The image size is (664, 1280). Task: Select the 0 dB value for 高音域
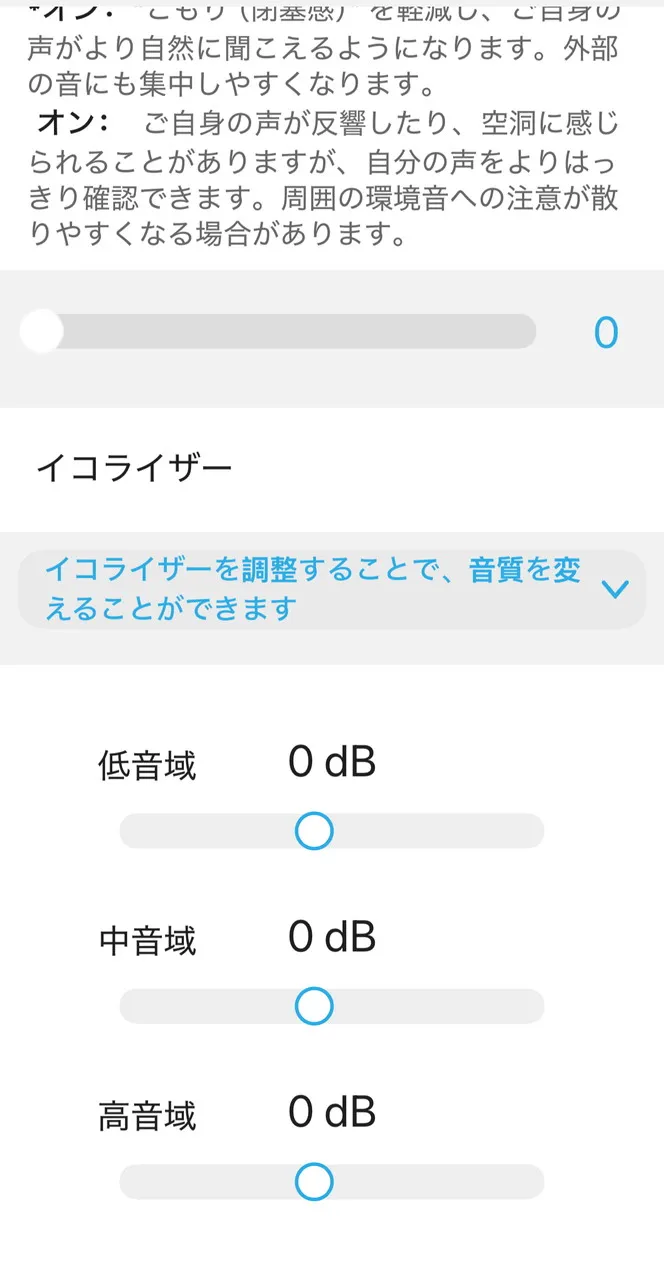[330, 1112]
